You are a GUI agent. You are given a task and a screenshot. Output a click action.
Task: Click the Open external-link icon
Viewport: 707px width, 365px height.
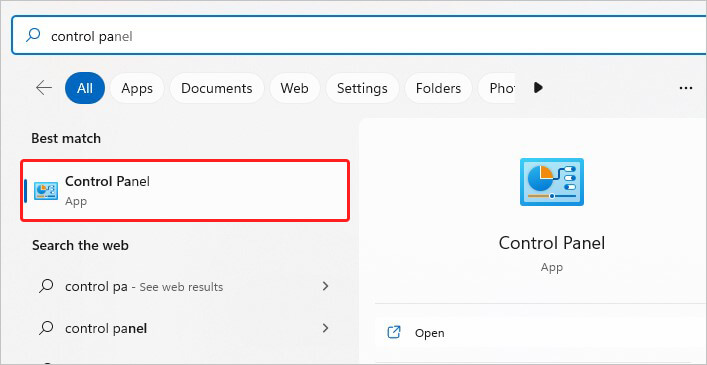[x=394, y=333]
